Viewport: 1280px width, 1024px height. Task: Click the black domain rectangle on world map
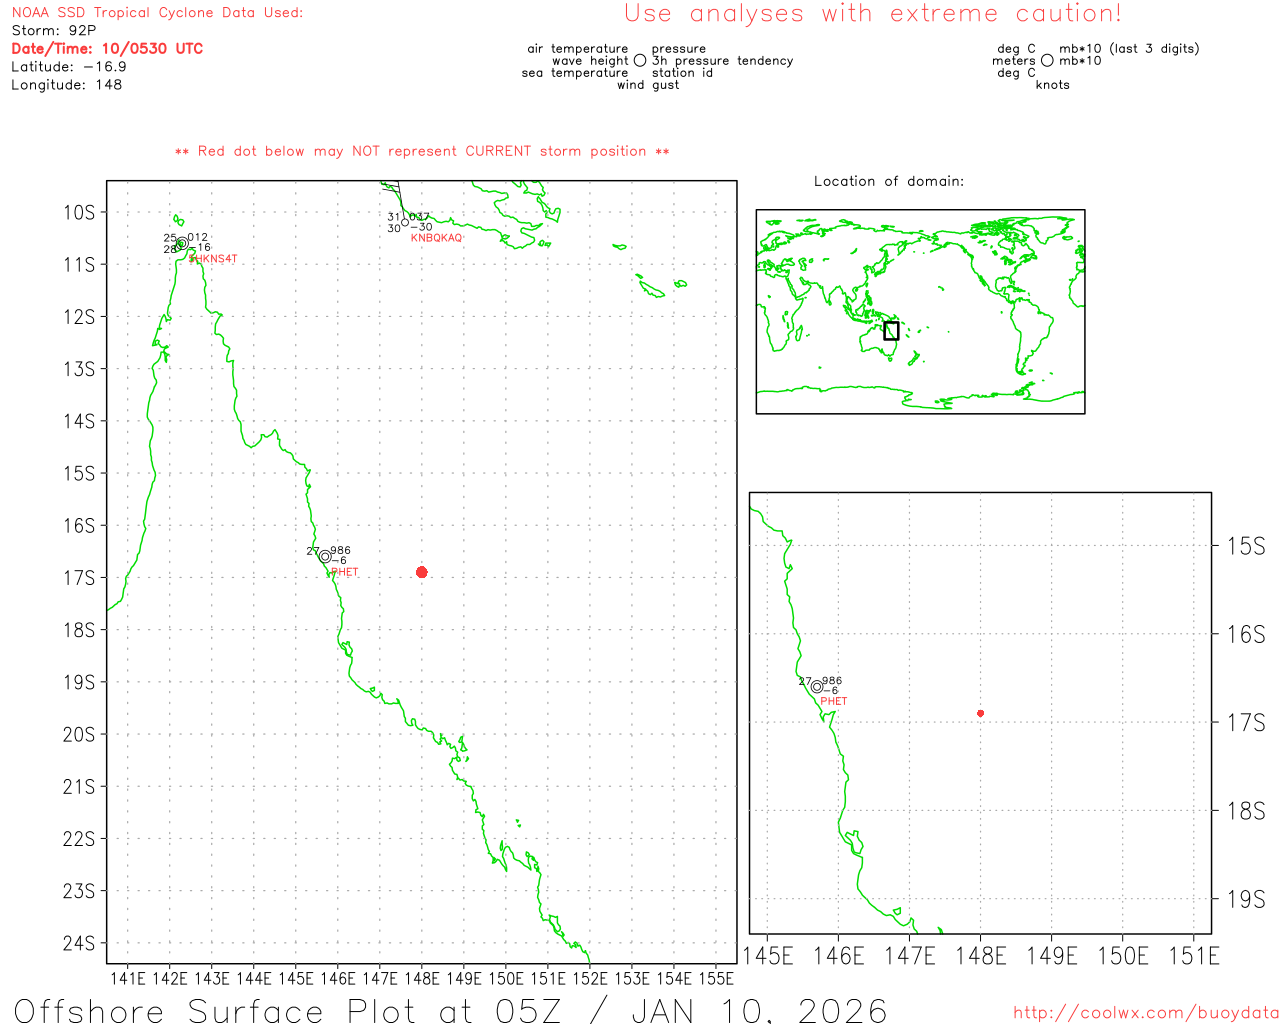click(x=891, y=331)
